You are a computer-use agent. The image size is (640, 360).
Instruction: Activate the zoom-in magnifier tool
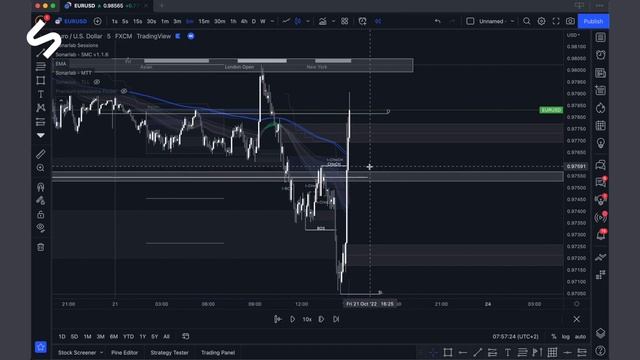click(40, 168)
